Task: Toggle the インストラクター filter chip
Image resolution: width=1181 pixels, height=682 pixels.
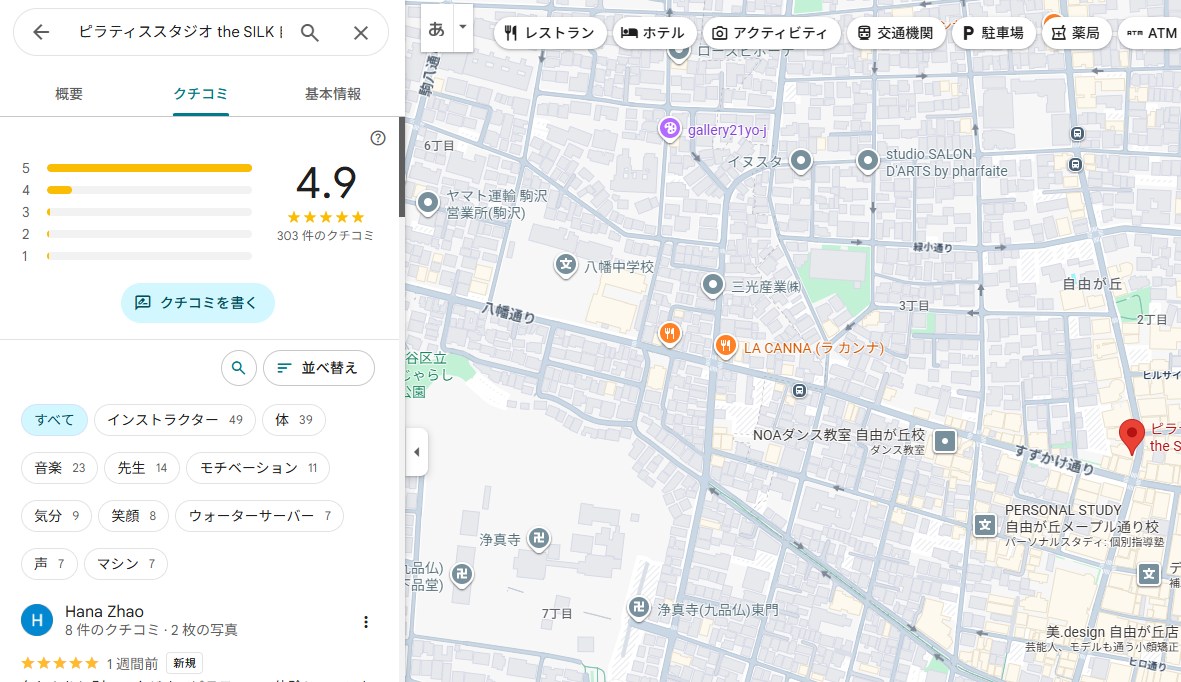Action: [x=175, y=420]
